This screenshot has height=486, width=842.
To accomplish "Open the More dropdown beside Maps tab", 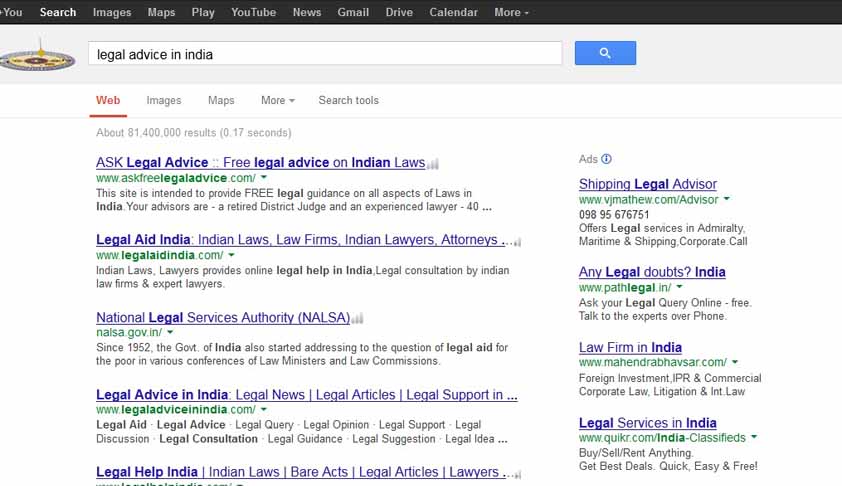I will point(277,100).
